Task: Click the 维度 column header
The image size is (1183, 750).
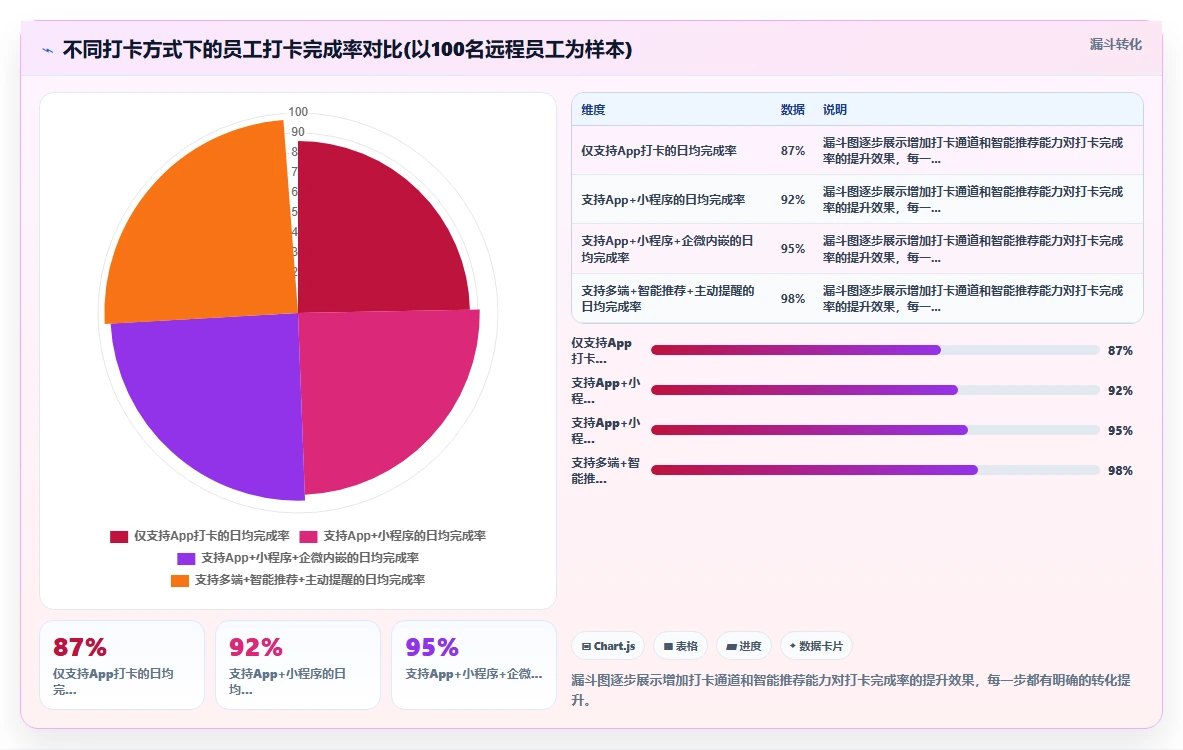Action: pos(593,109)
